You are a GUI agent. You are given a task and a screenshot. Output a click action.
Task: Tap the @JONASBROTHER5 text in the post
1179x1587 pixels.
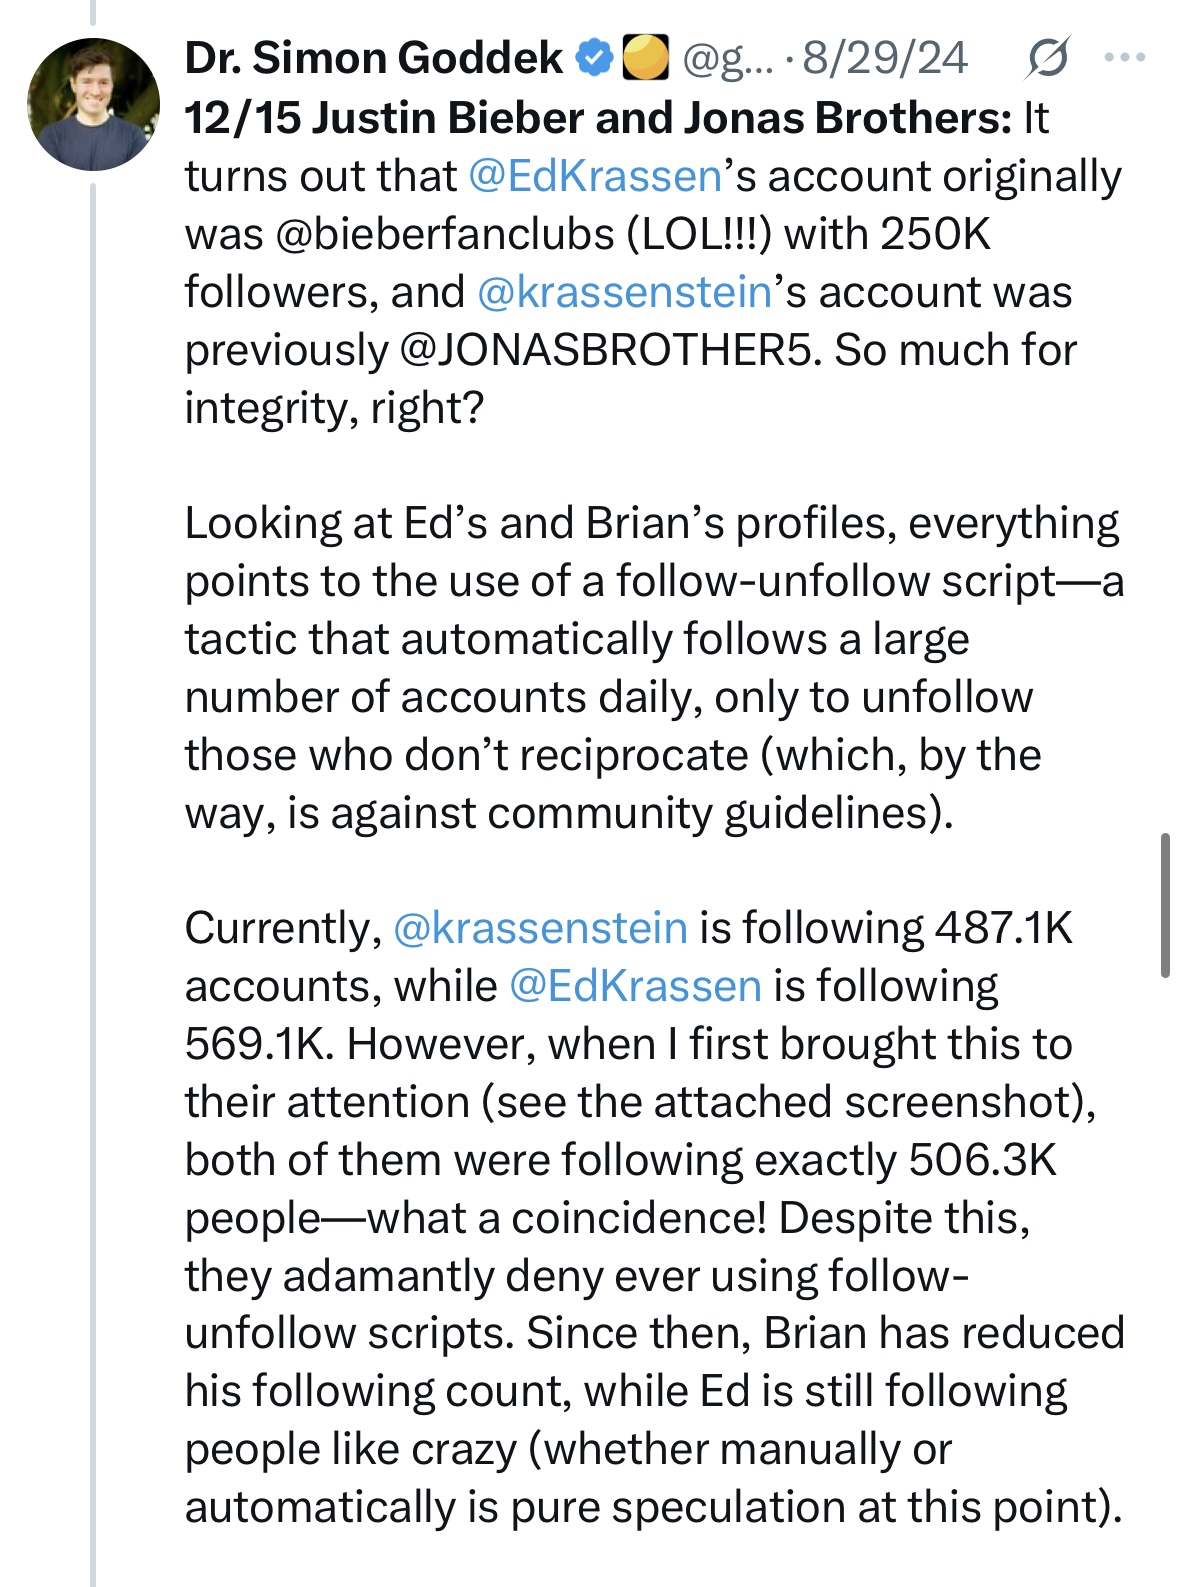pyautogui.click(x=610, y=350)
